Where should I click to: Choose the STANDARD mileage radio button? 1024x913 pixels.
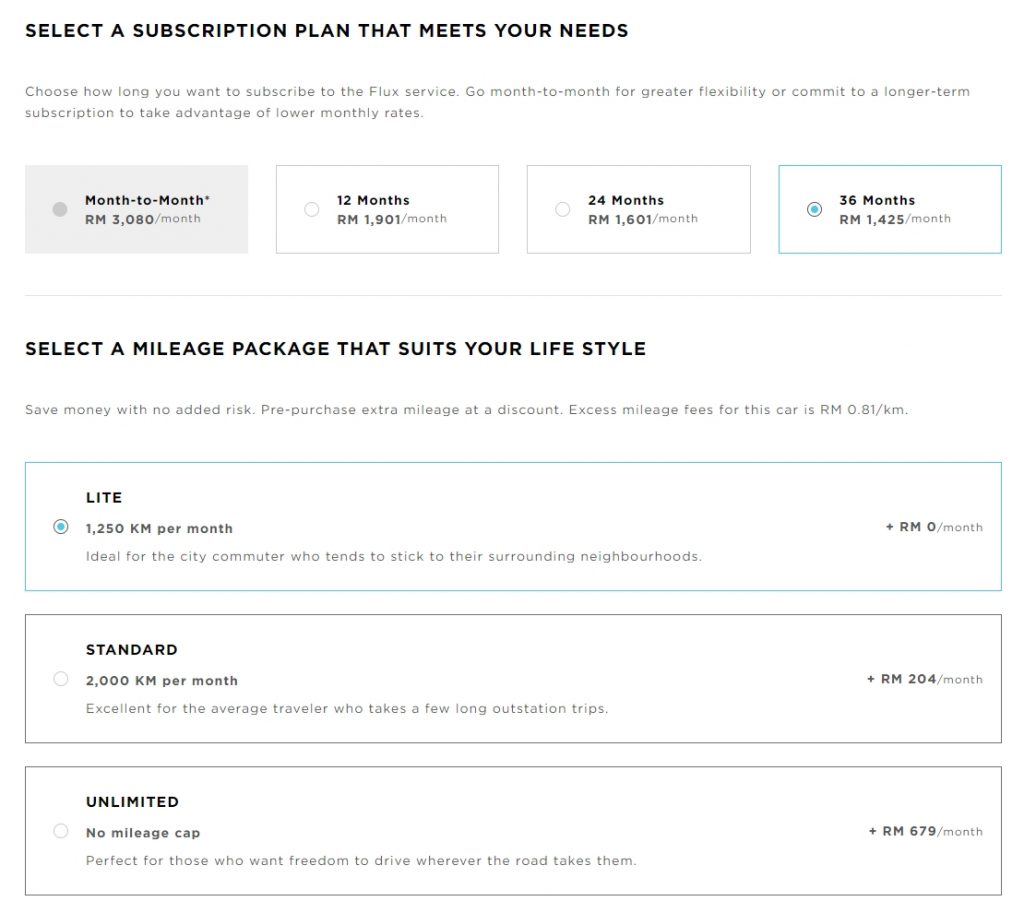(x=61, y=679)
